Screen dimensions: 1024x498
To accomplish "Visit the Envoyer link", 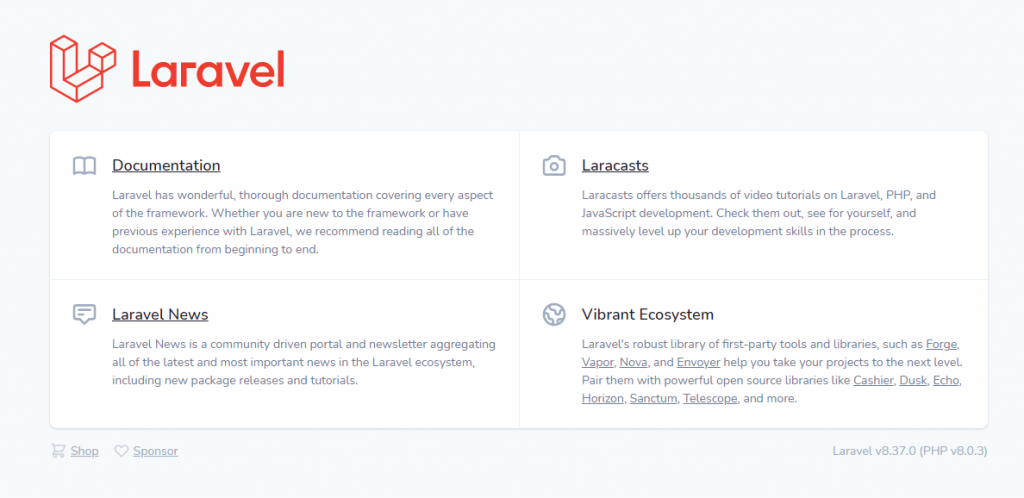I will click(x=698, y=362).
